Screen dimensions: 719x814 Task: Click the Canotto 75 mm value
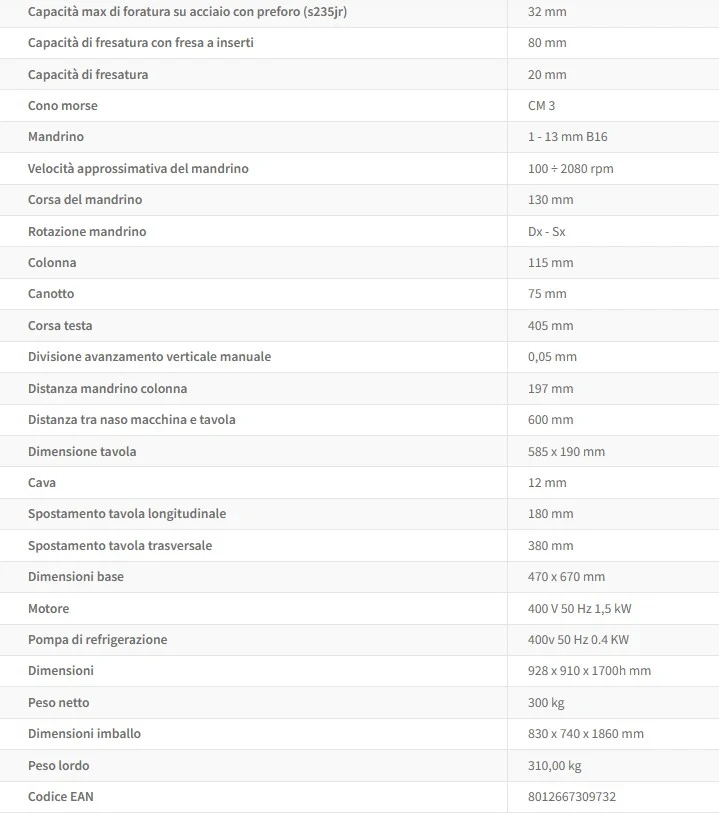coord(547,293)
